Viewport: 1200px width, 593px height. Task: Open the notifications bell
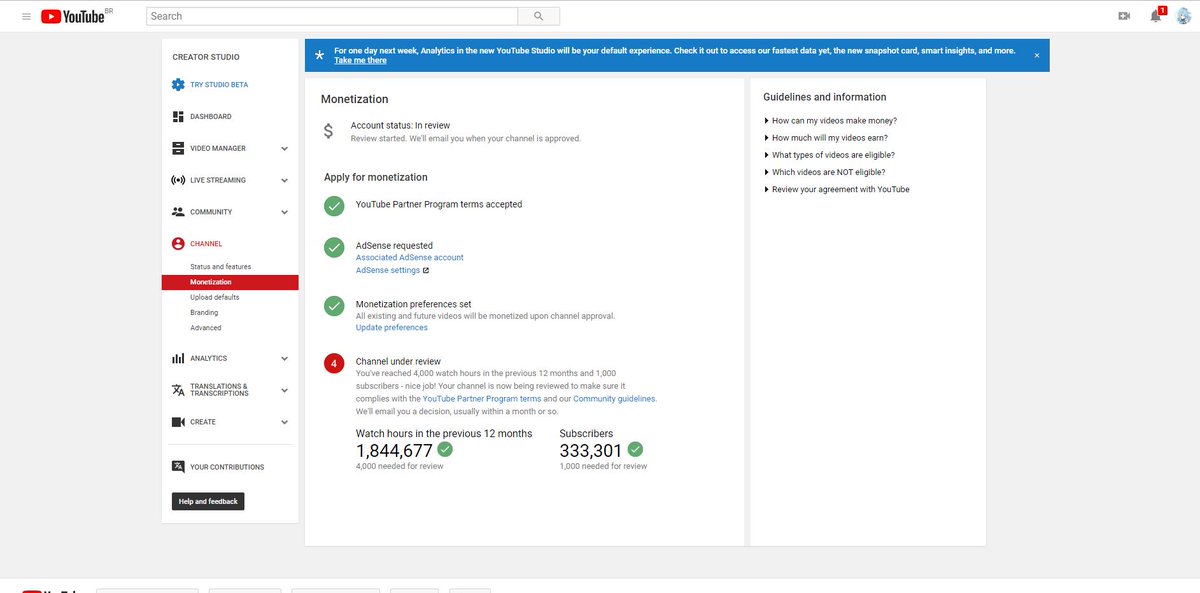tap(1156, 16)
